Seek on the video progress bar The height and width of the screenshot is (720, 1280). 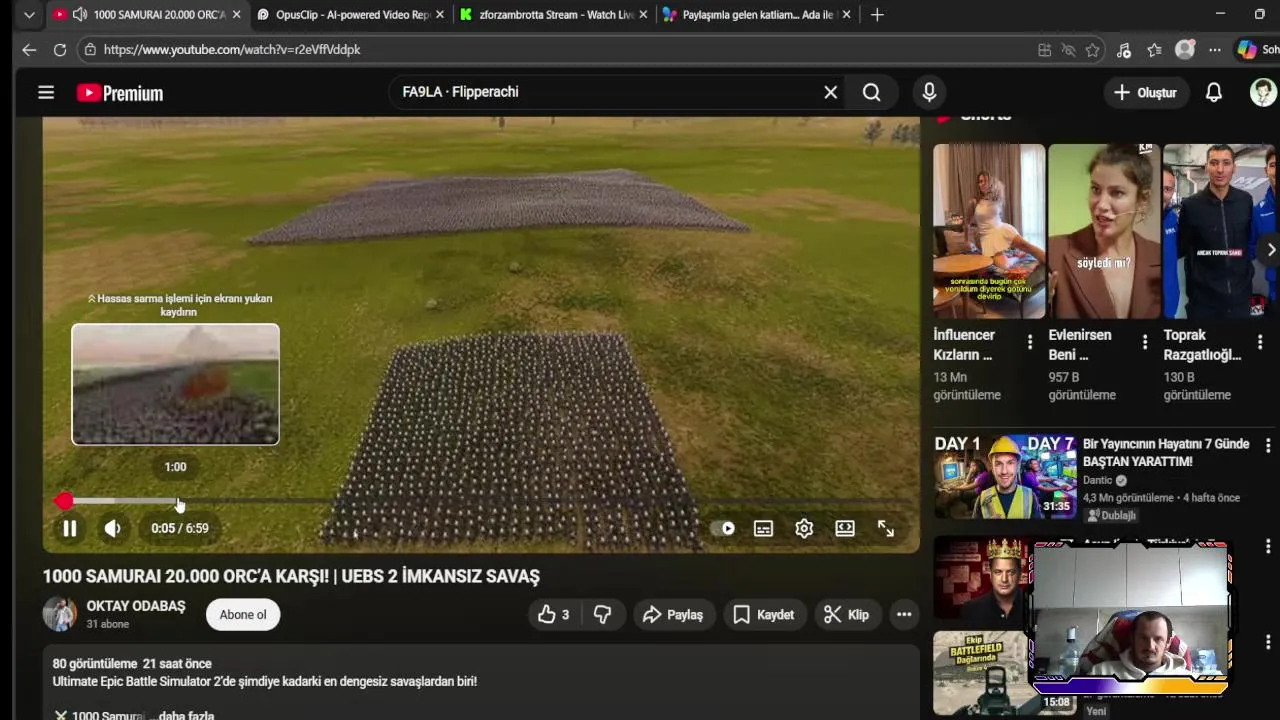(481, 501)
